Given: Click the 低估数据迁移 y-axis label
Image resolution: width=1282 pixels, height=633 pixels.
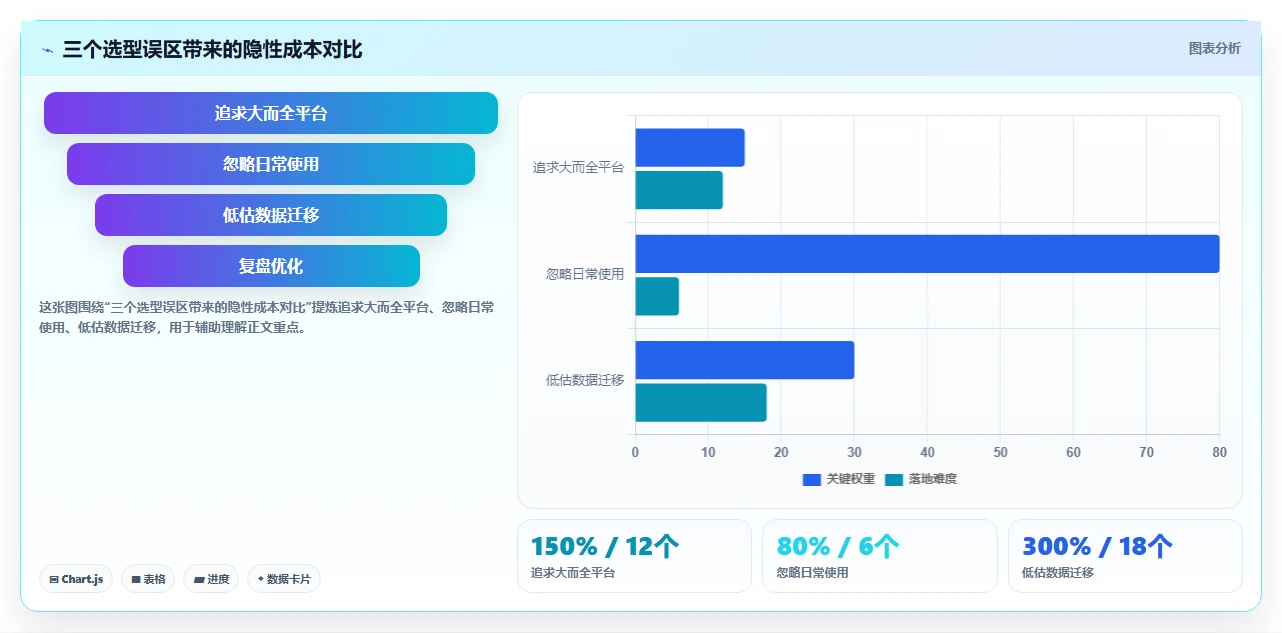Looking at the screenshot, I should pyautogui.click(x=585, y=380).
